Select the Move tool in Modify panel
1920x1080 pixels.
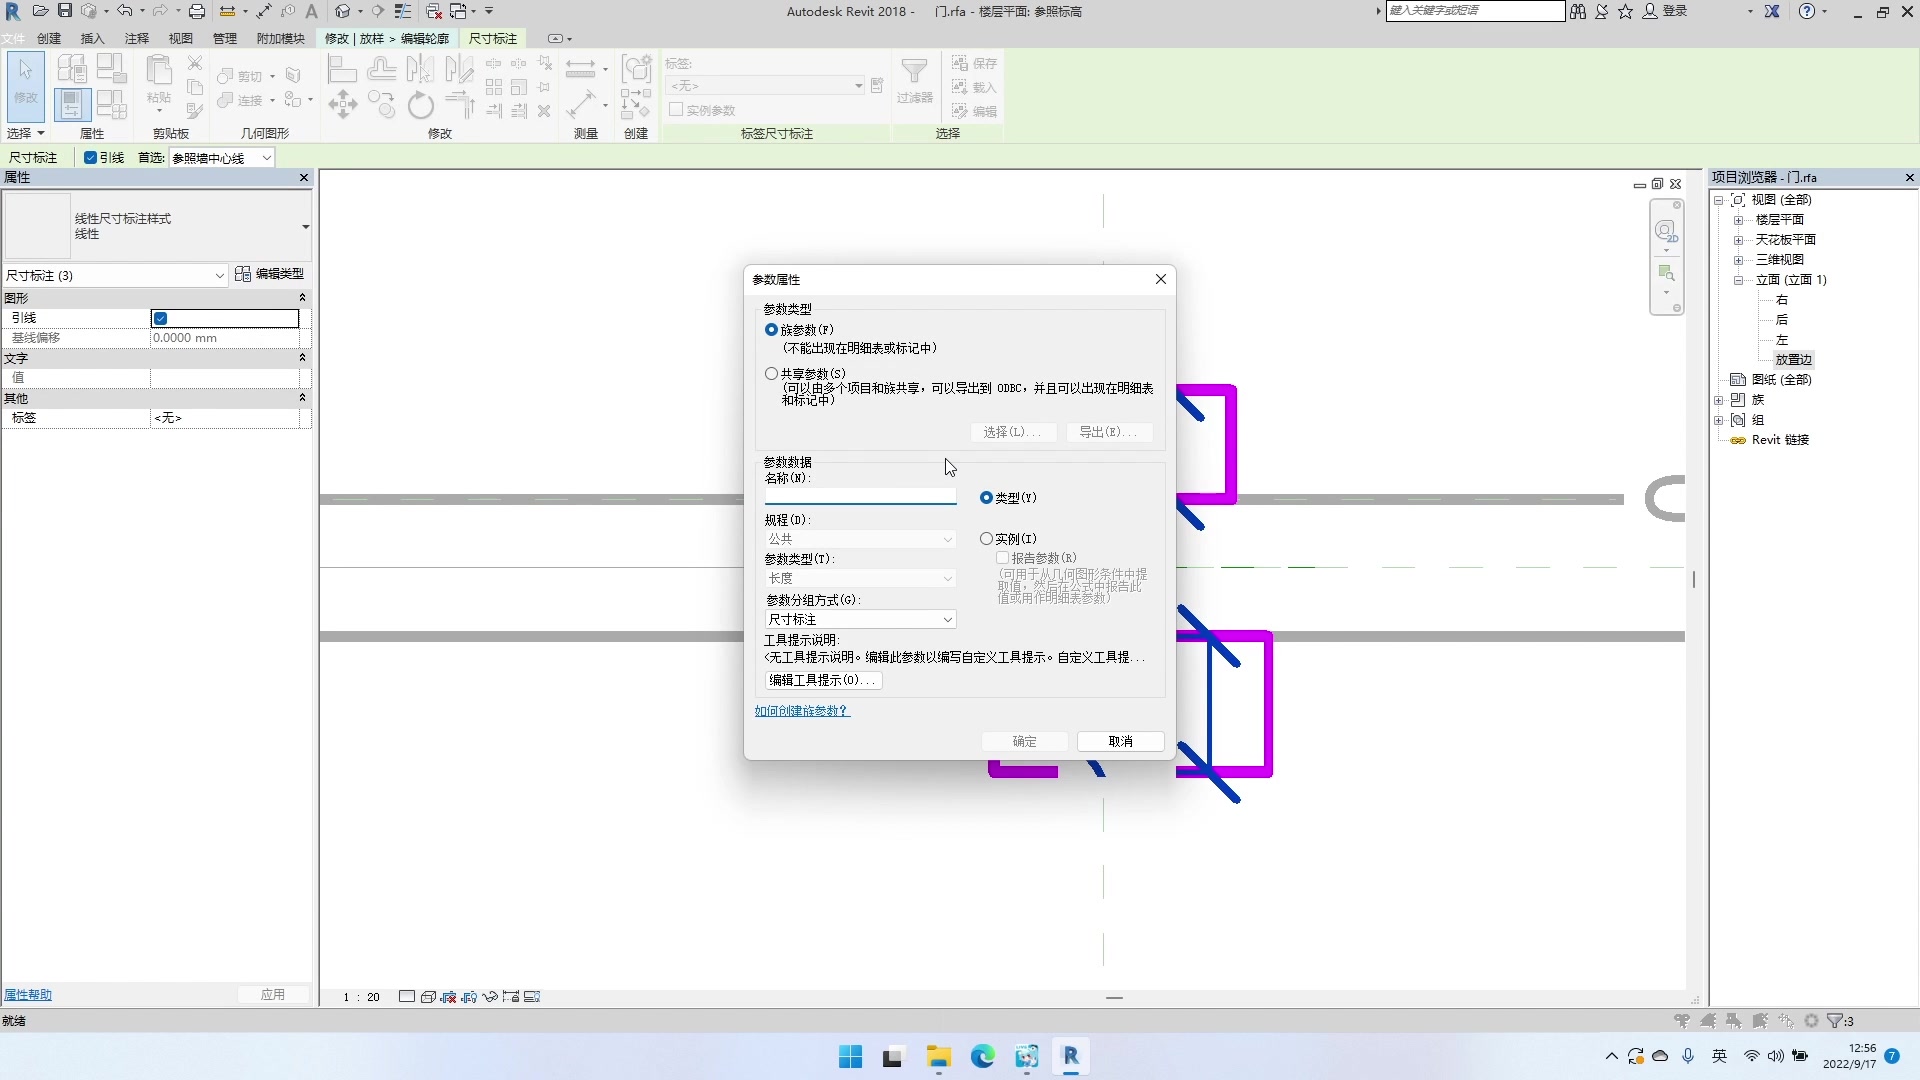pyautogui.click(x=342, y=104)
